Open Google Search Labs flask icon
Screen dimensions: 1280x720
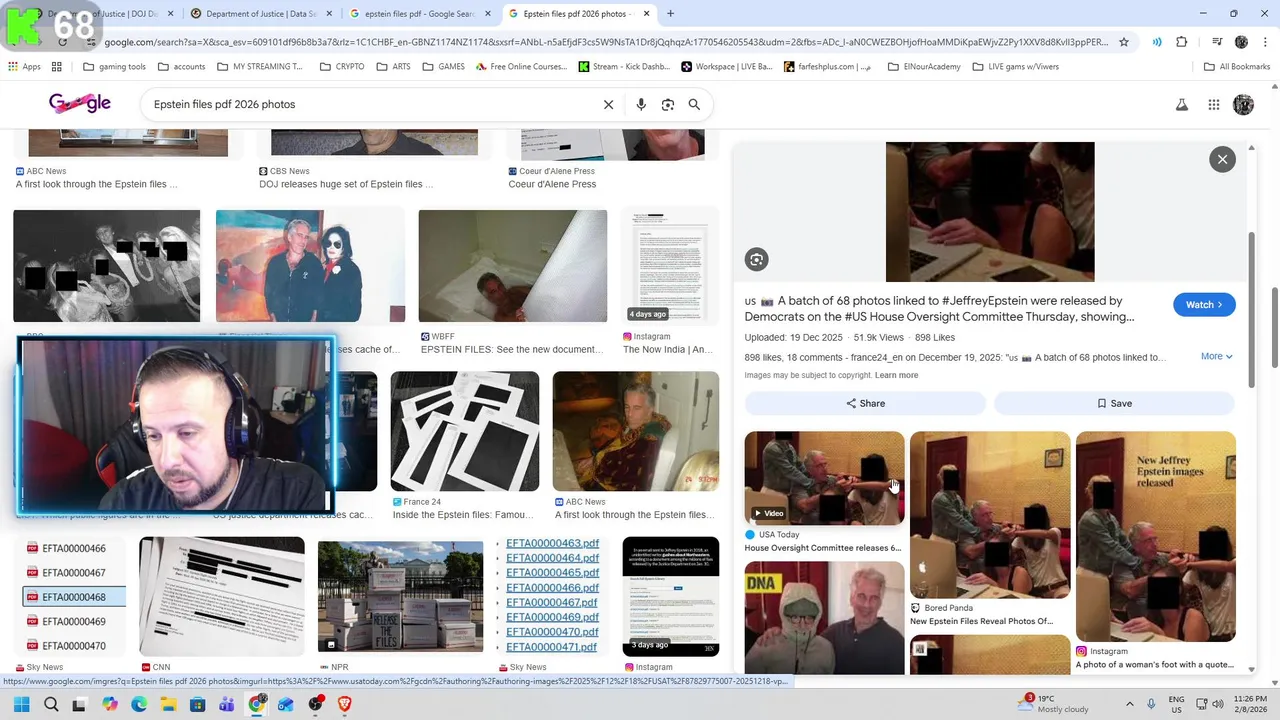pos(1182,104)
